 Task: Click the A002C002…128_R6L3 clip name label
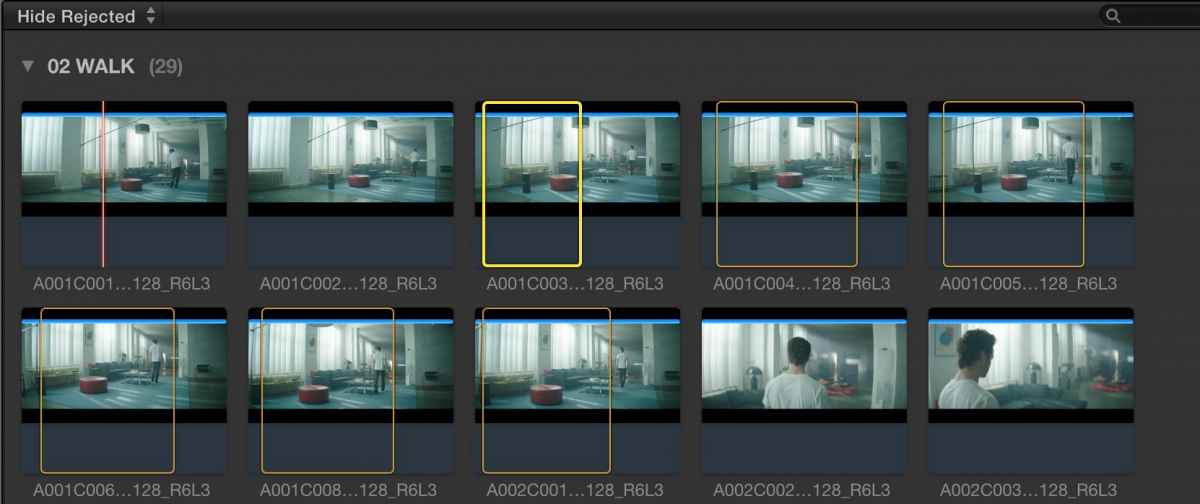802,490
